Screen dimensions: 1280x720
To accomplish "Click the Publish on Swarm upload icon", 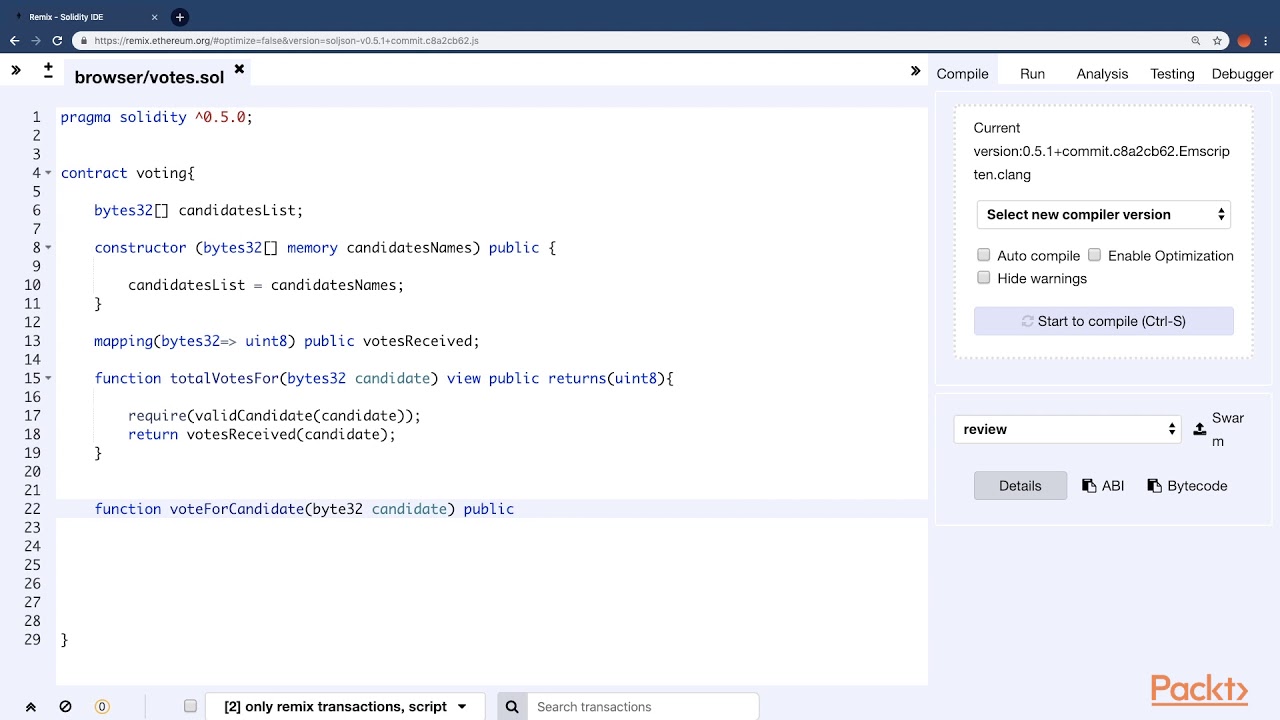I will [x=1200, y=429].
